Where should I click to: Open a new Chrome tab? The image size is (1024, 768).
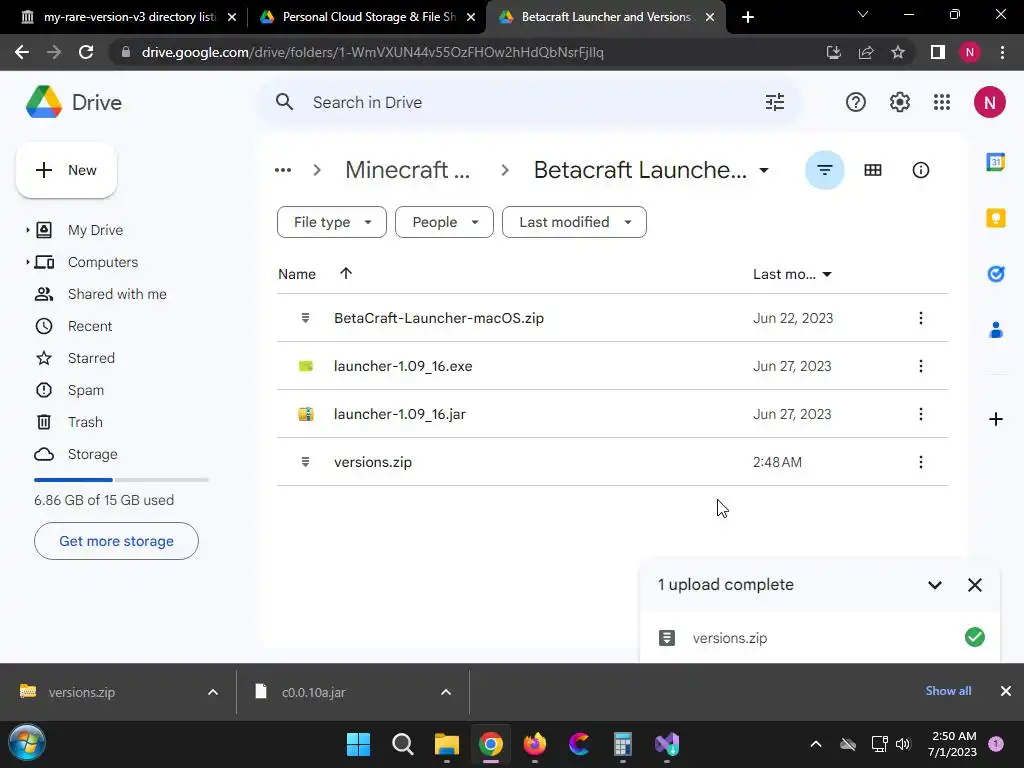tap(748, 17)
